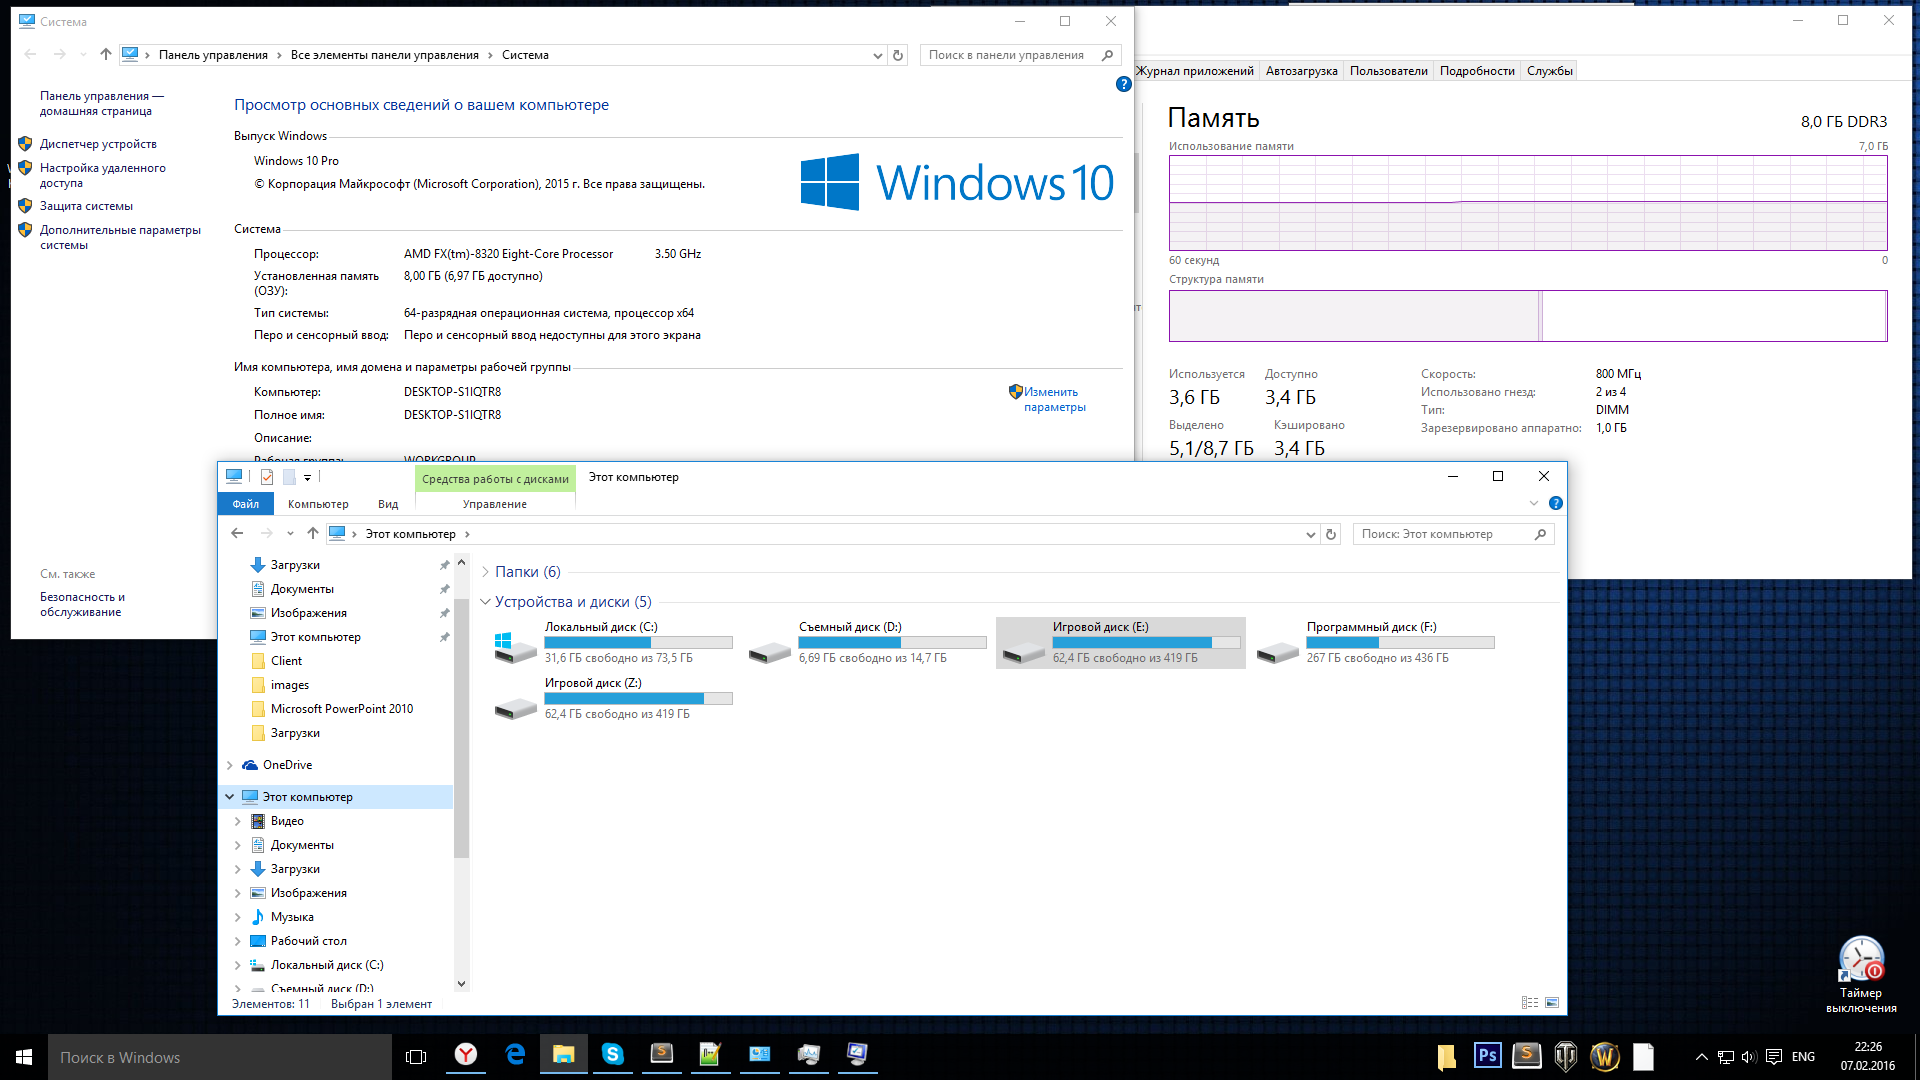This screenshot has width=1920, height=1080.
Task: Open Дополнительные параметры системы link
Action: coord(120,237)
